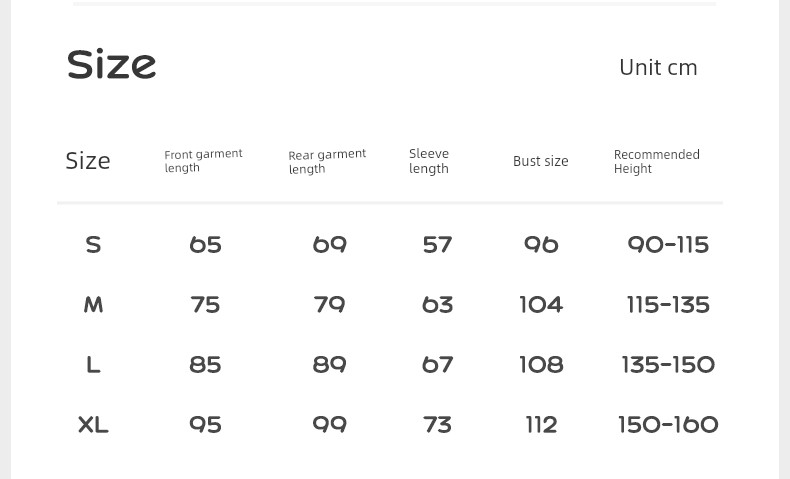Click the sleeve length value 57

click(x=437, y=245)
